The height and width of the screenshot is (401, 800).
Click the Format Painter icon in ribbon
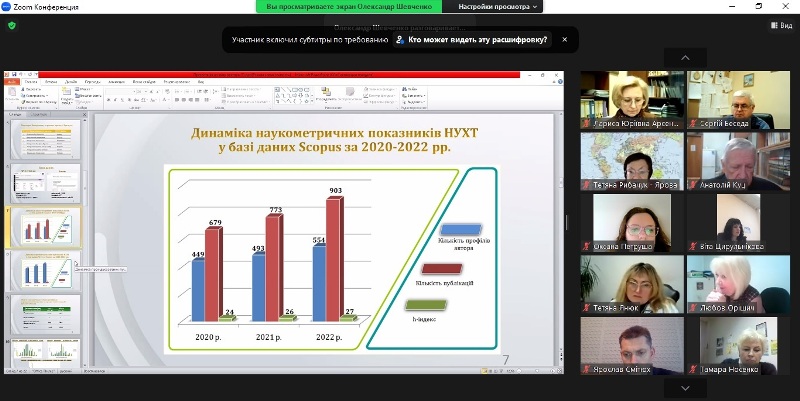(23, 102)
